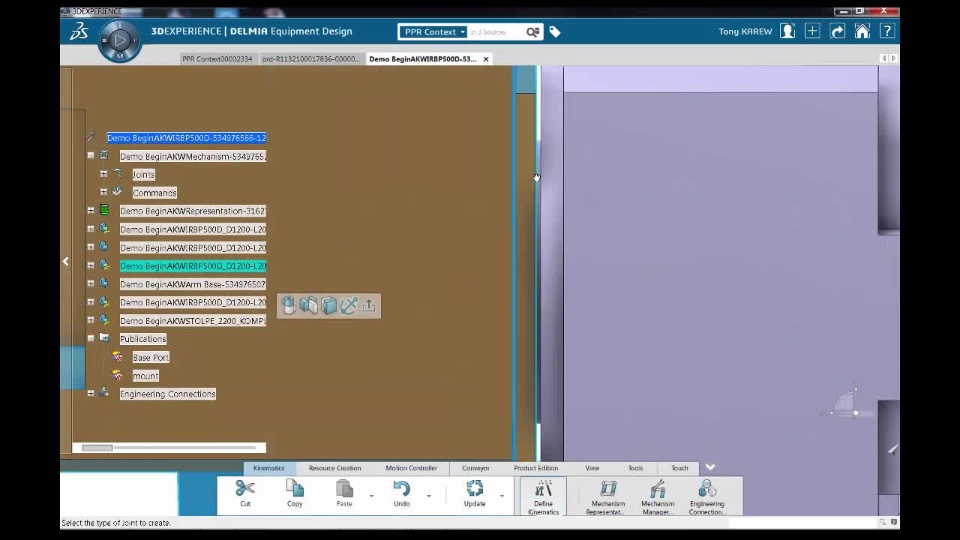The width and height of the screenshot is (960, 540).
Task: Click the Cut scissors icon
Action: 245,489
